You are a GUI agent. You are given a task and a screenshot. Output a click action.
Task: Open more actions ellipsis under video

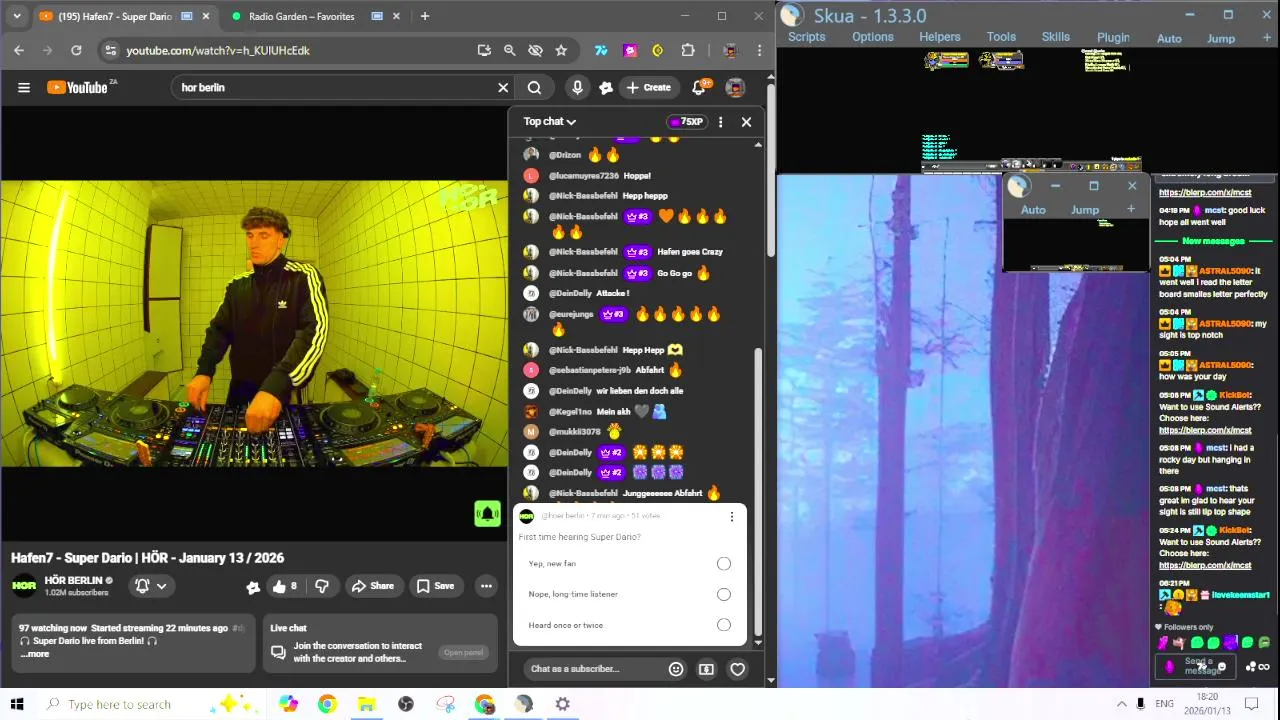(x=486, y=586)
